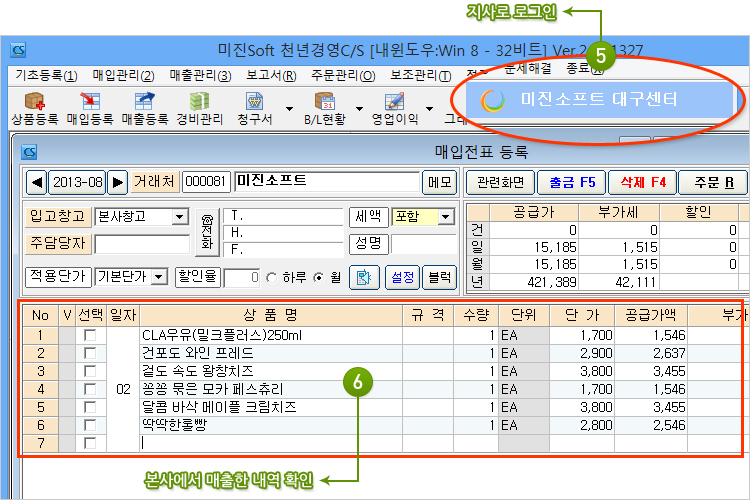Click the 미진소프트 대구센터 banner
This screenshot has width=750, height=500.
[599, 100]
